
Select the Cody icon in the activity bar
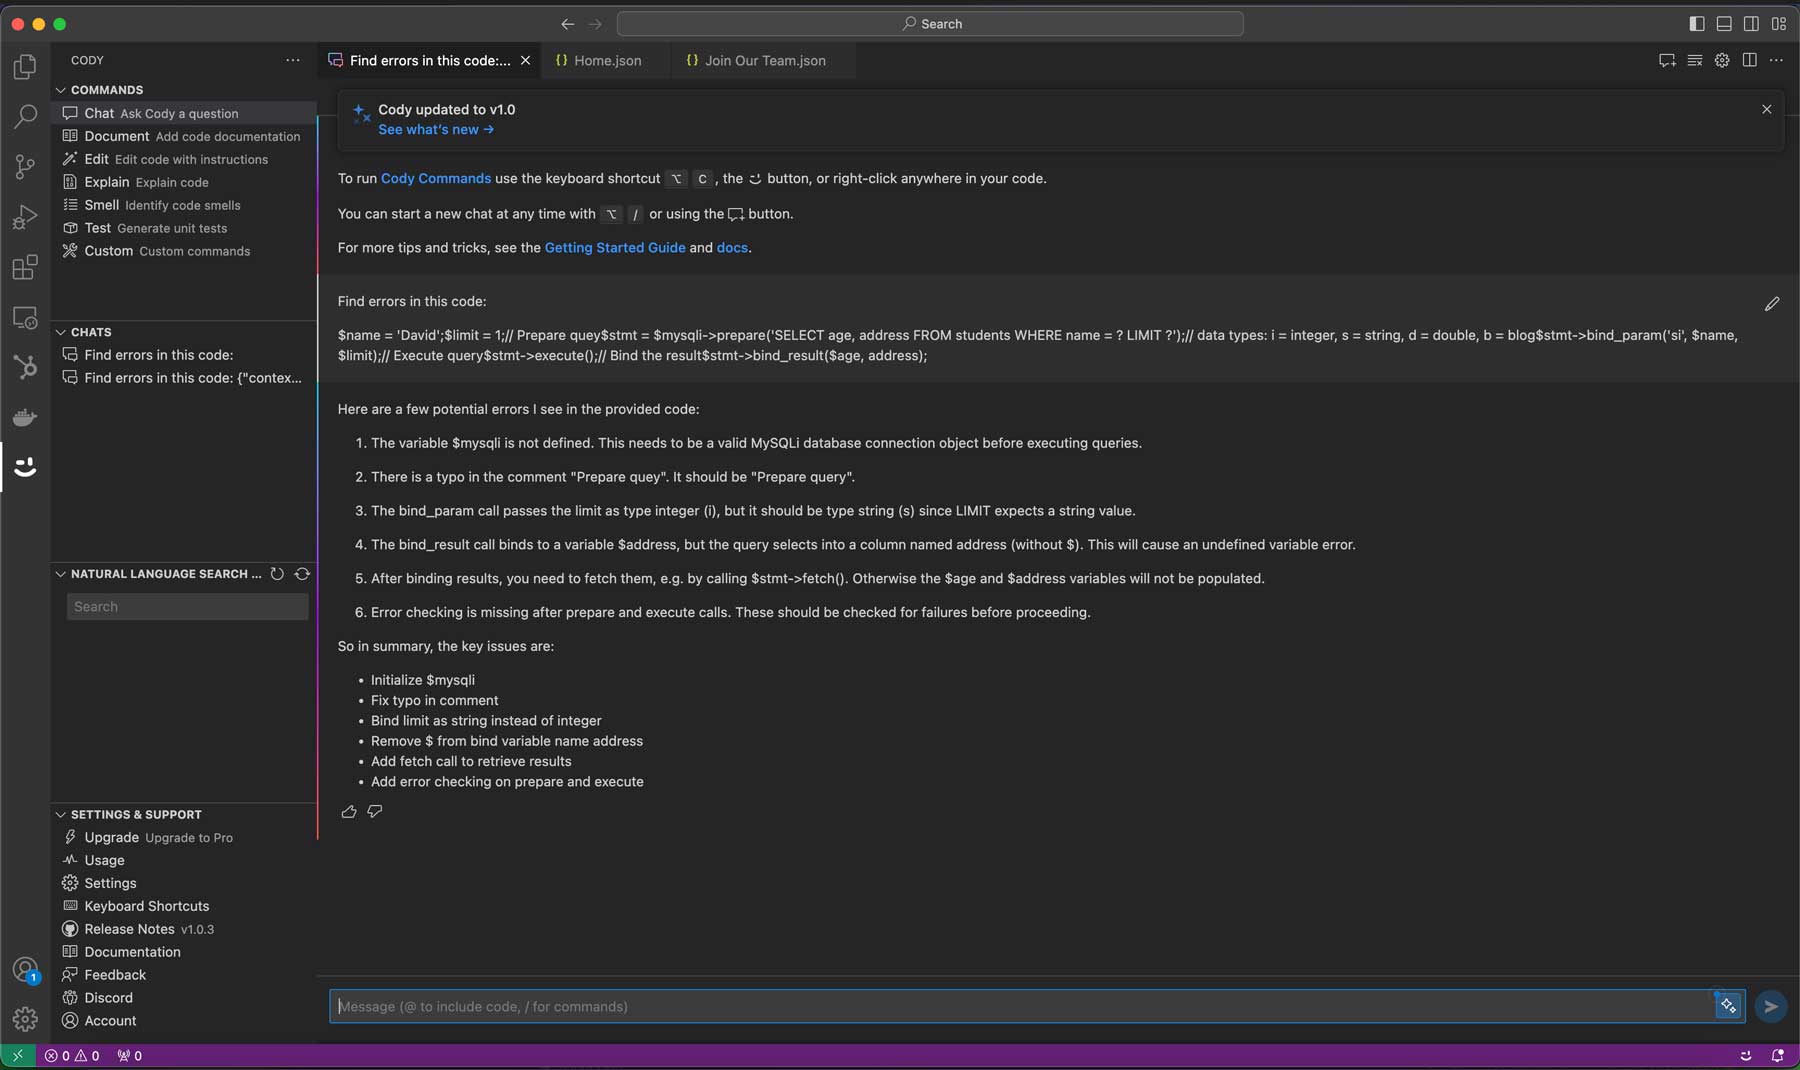tap(25, 466)
